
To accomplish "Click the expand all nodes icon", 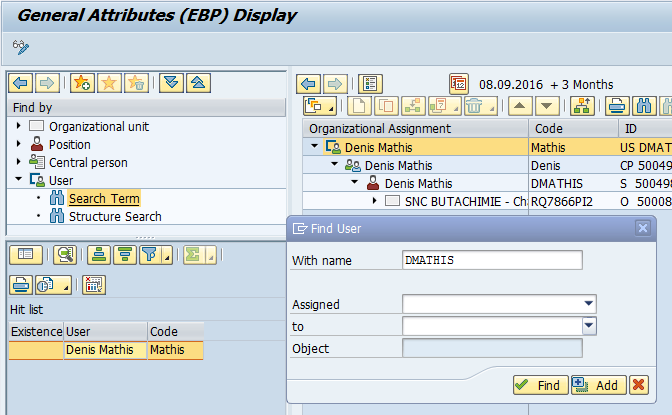I will tap(172, 82).
